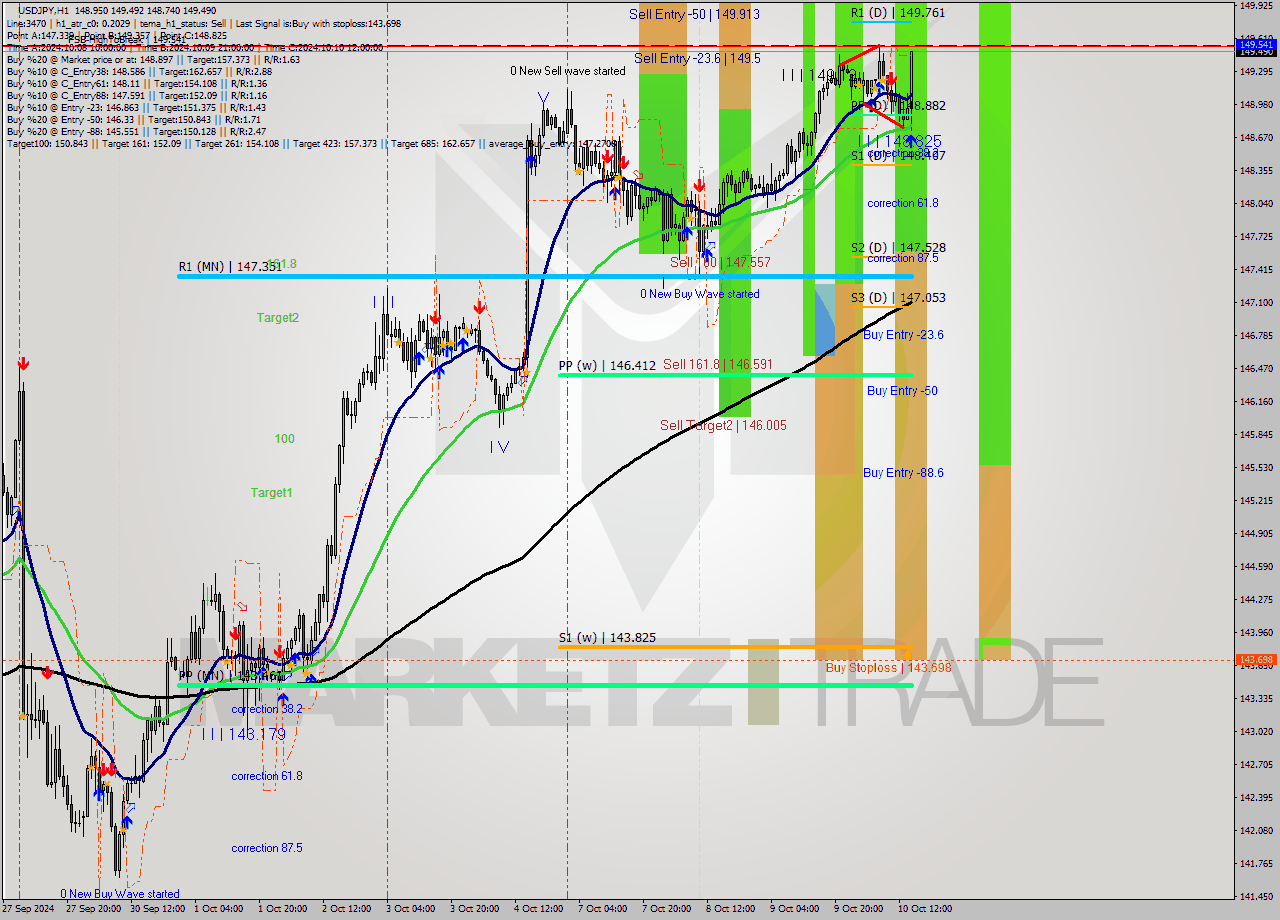
Task: Click the green 'Target1' label
Action: tap(271, 493)
